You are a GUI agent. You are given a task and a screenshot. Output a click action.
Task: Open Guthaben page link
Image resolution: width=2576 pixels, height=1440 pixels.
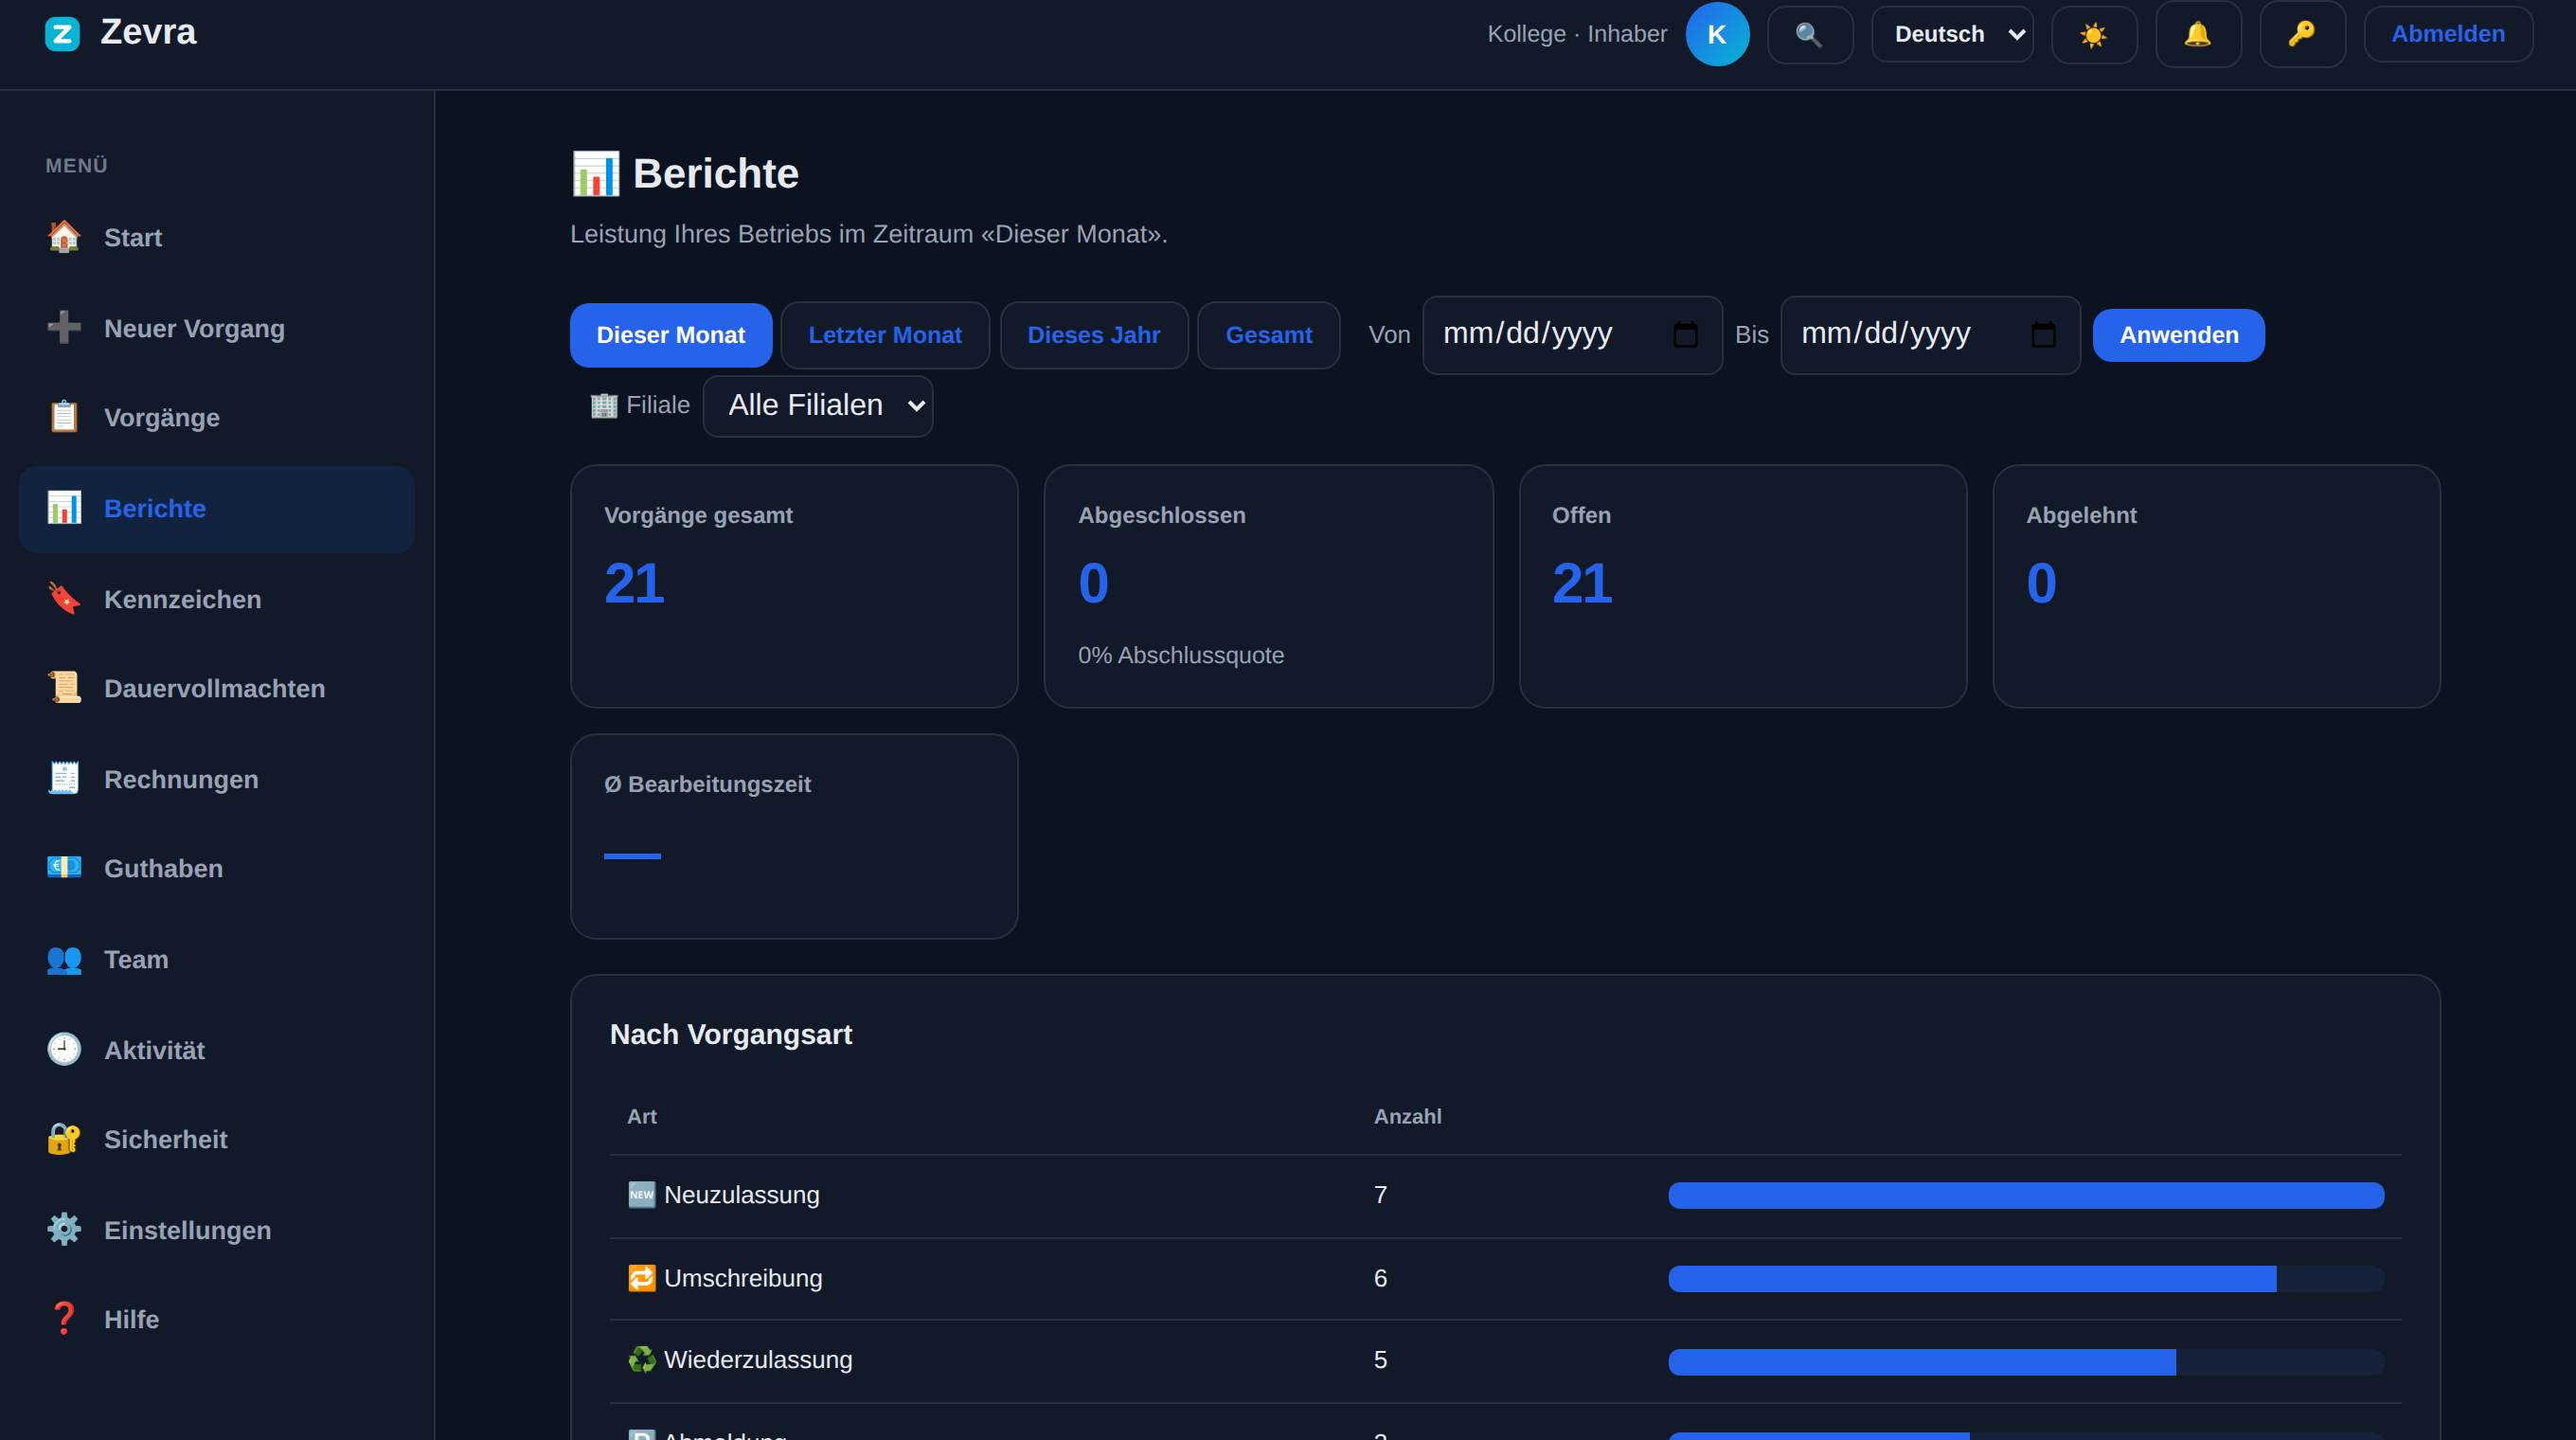[x=217, y=869]
